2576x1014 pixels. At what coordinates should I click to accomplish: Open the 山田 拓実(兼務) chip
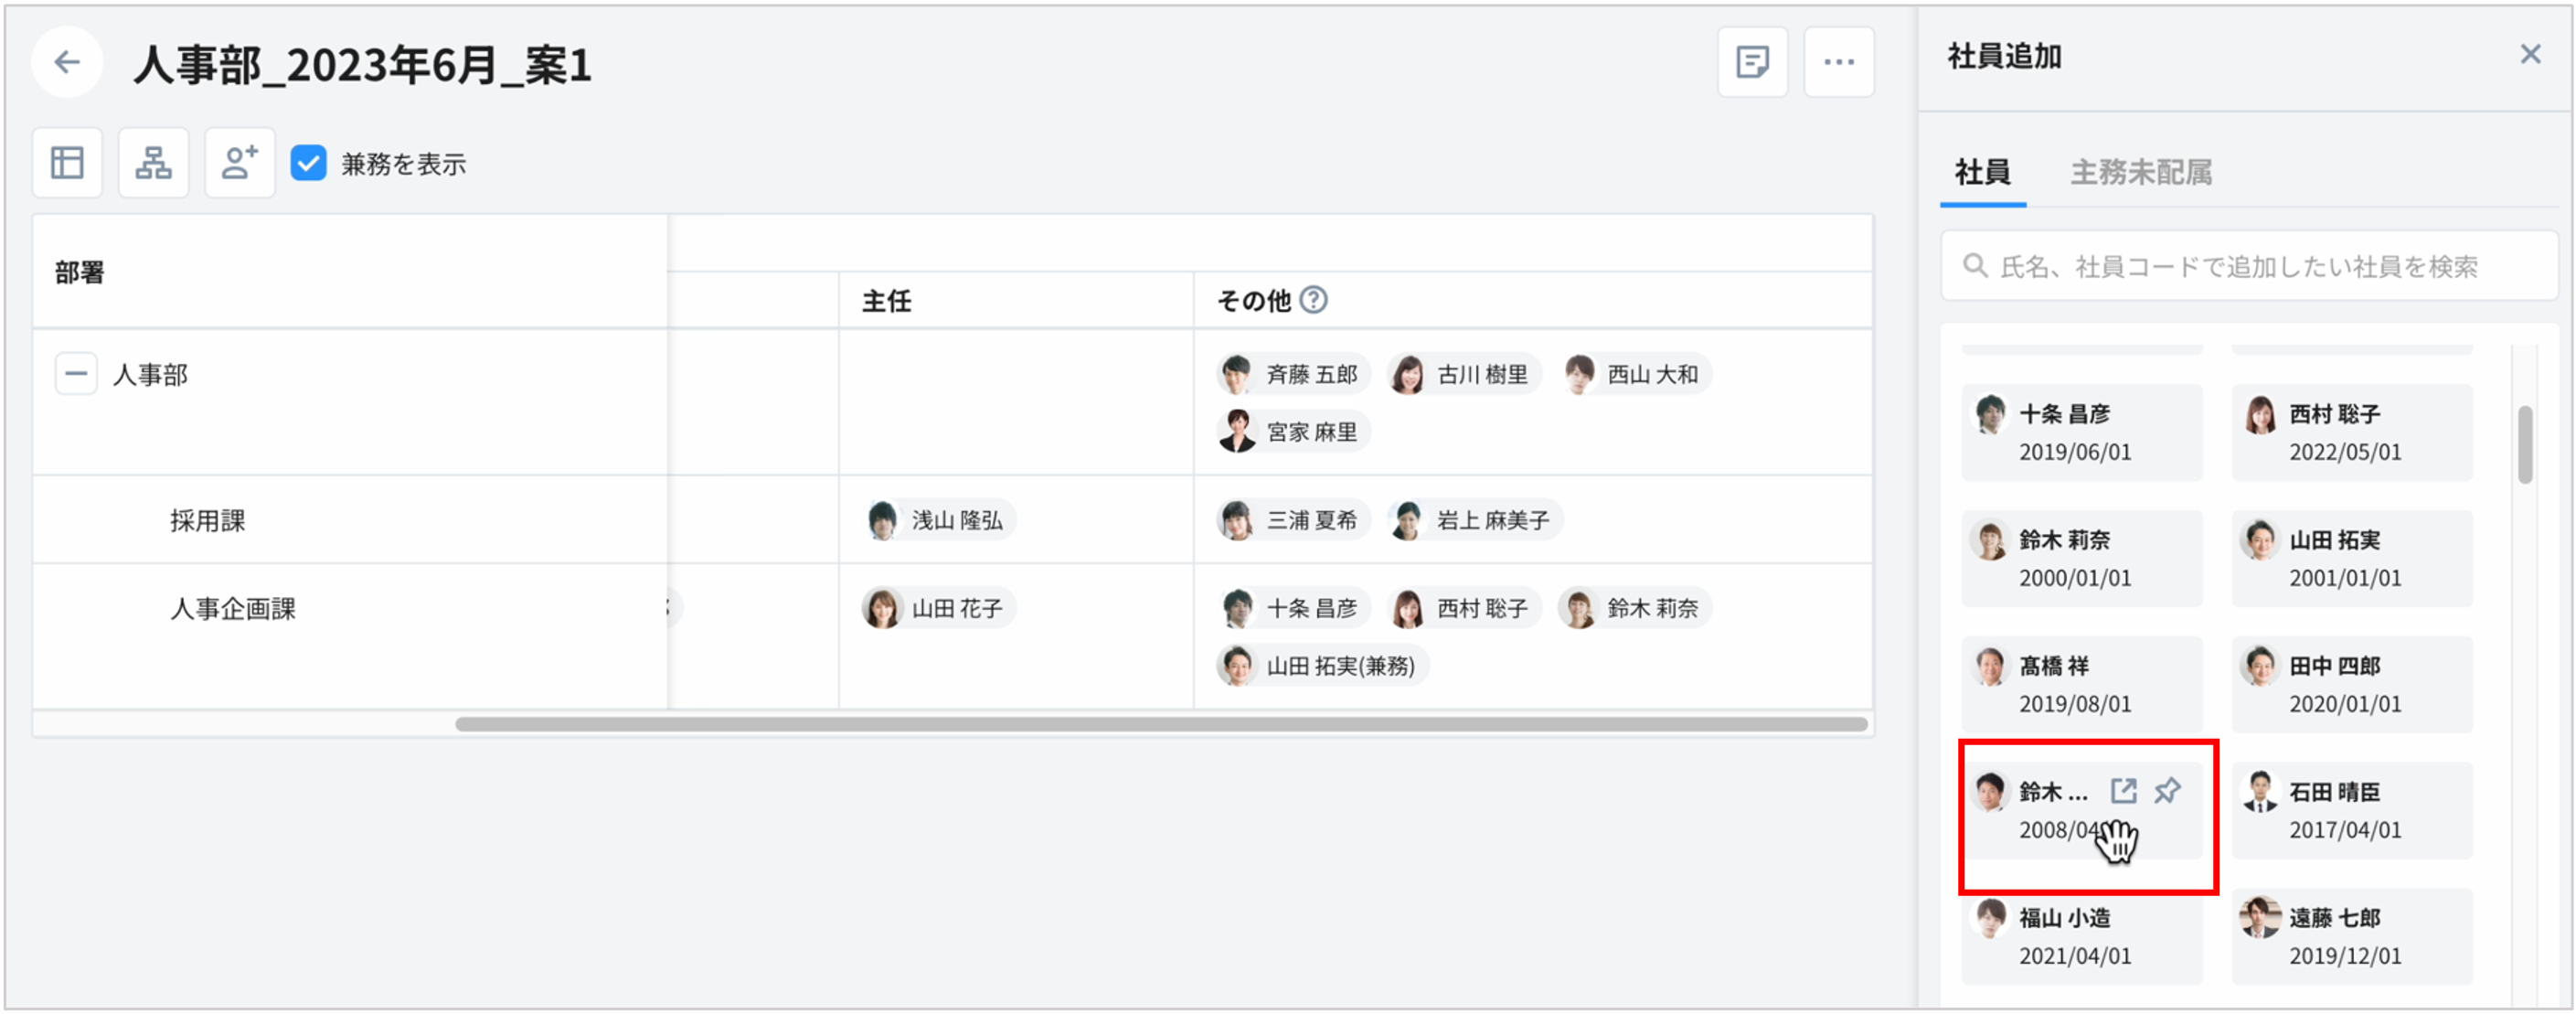(x=1322, y=665)
